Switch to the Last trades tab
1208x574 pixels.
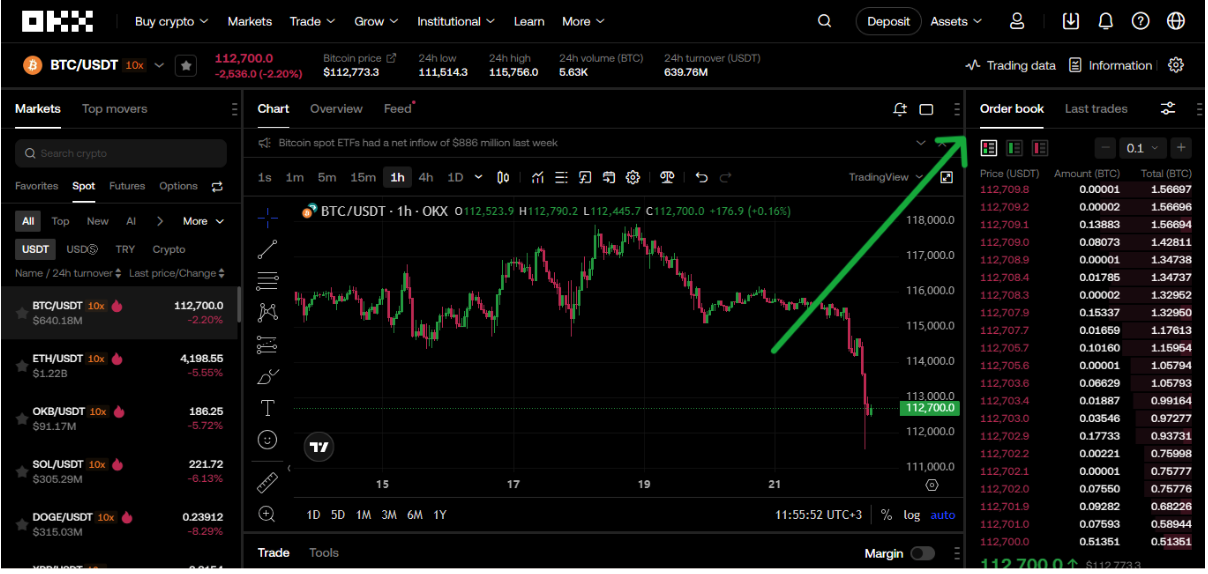[1096, 109]
